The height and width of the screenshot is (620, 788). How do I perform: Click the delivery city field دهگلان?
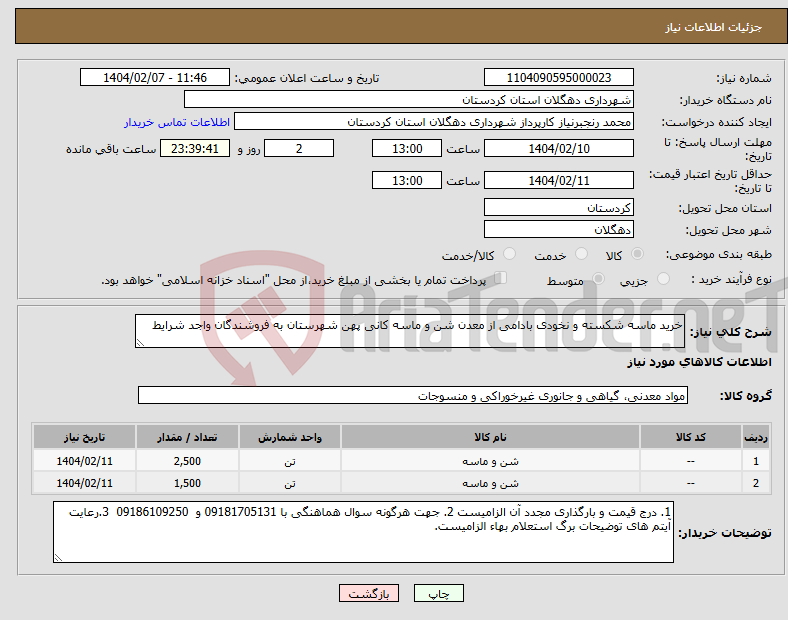point(558,229)
